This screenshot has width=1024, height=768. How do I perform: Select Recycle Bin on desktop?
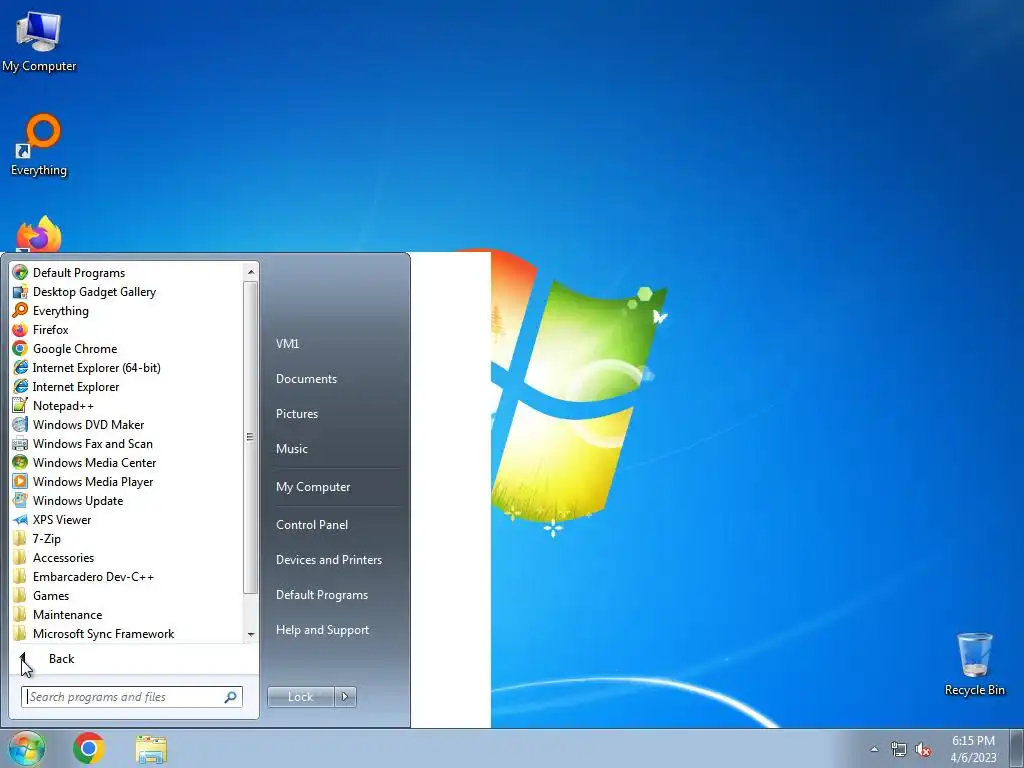(974, 664)
